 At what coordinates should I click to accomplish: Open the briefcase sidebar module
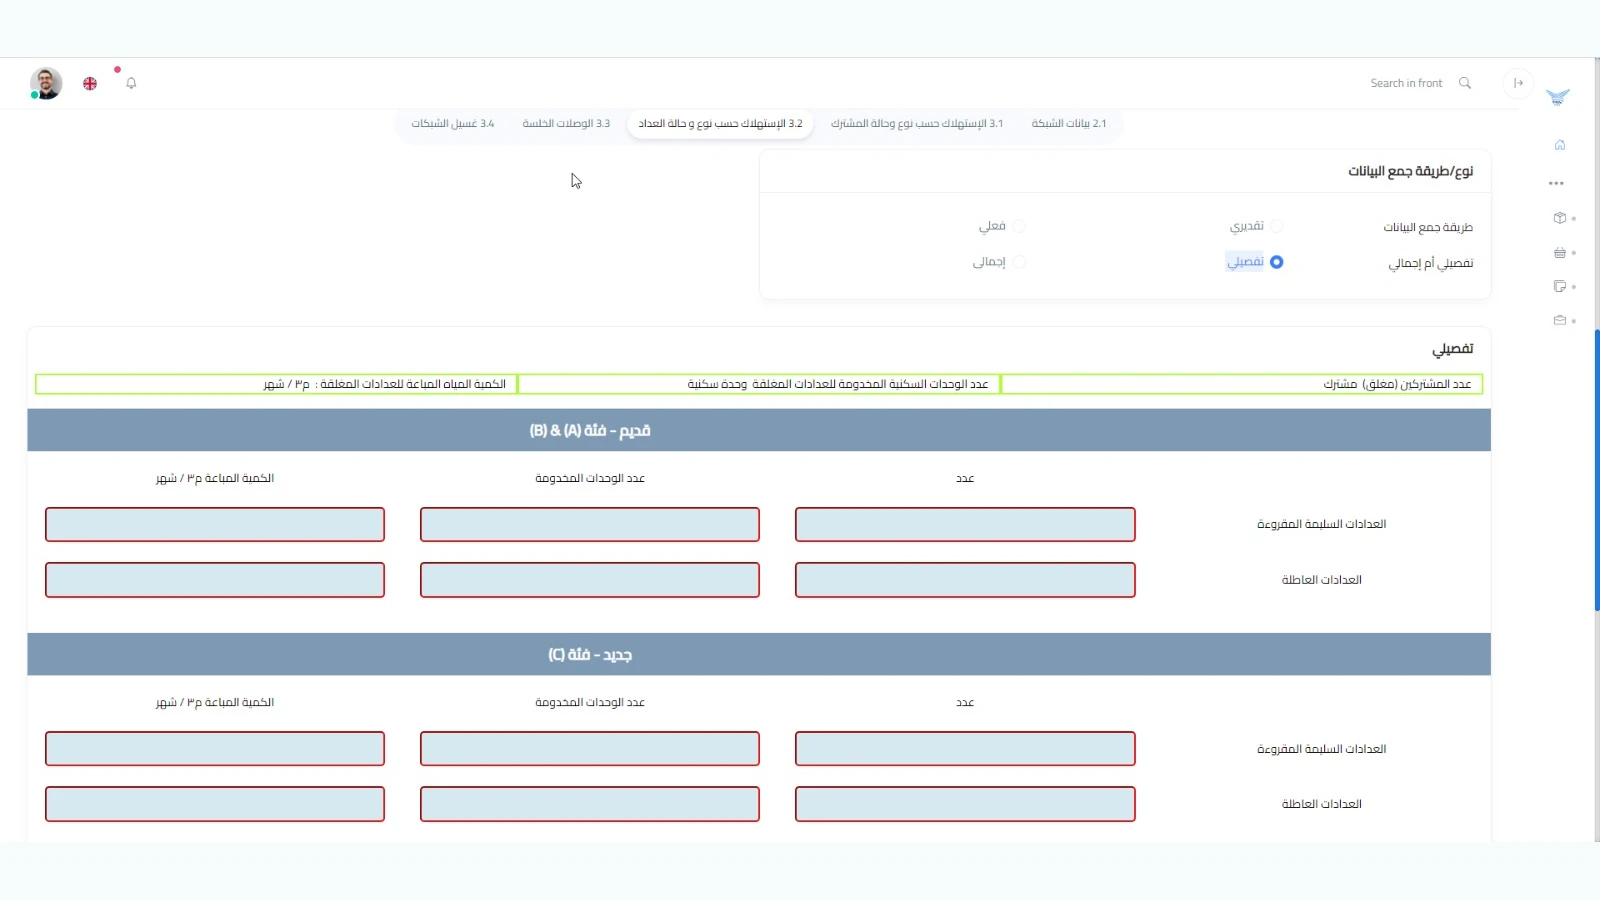(x=1560, y=321)
